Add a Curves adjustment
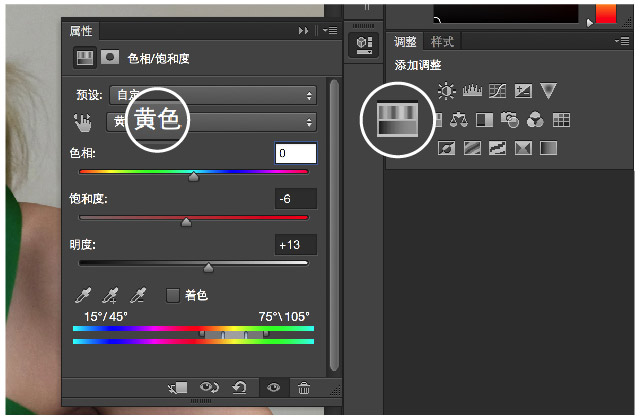640x418 pixels. point(498,91)
